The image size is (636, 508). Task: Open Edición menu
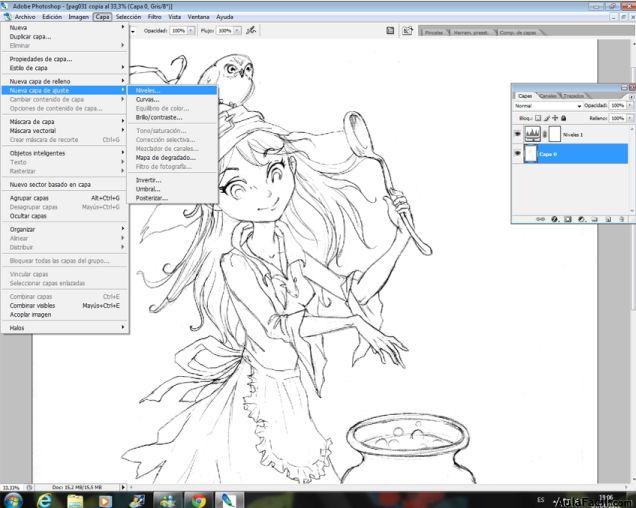click(52, 17)
